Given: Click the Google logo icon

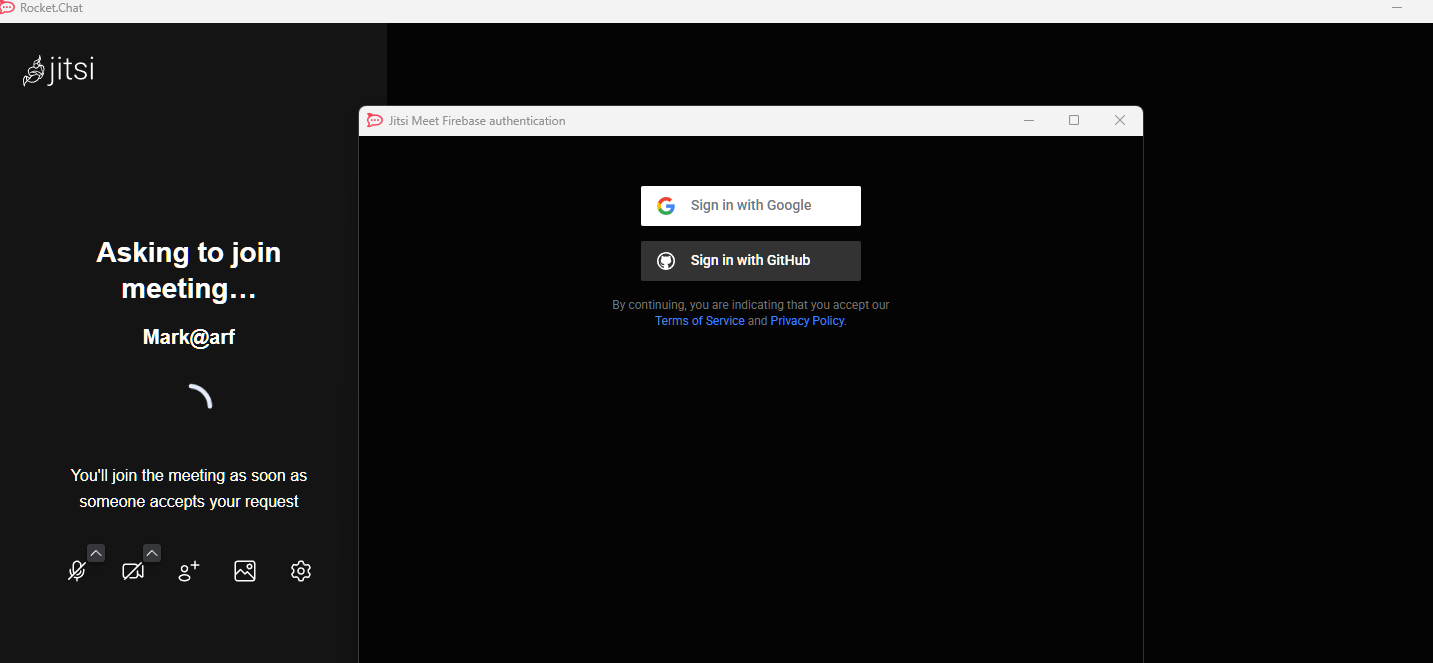Looking at the screenshot, I should coord(666,206).
